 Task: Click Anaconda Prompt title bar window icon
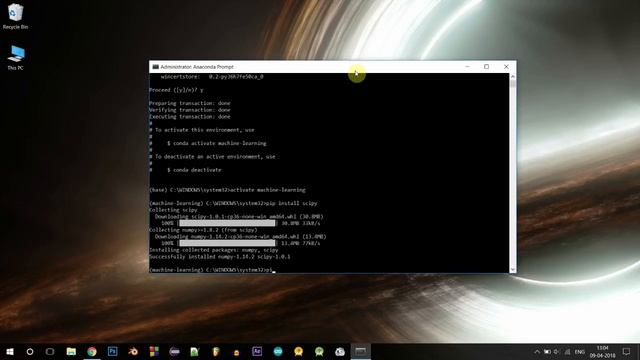(156, 67)
